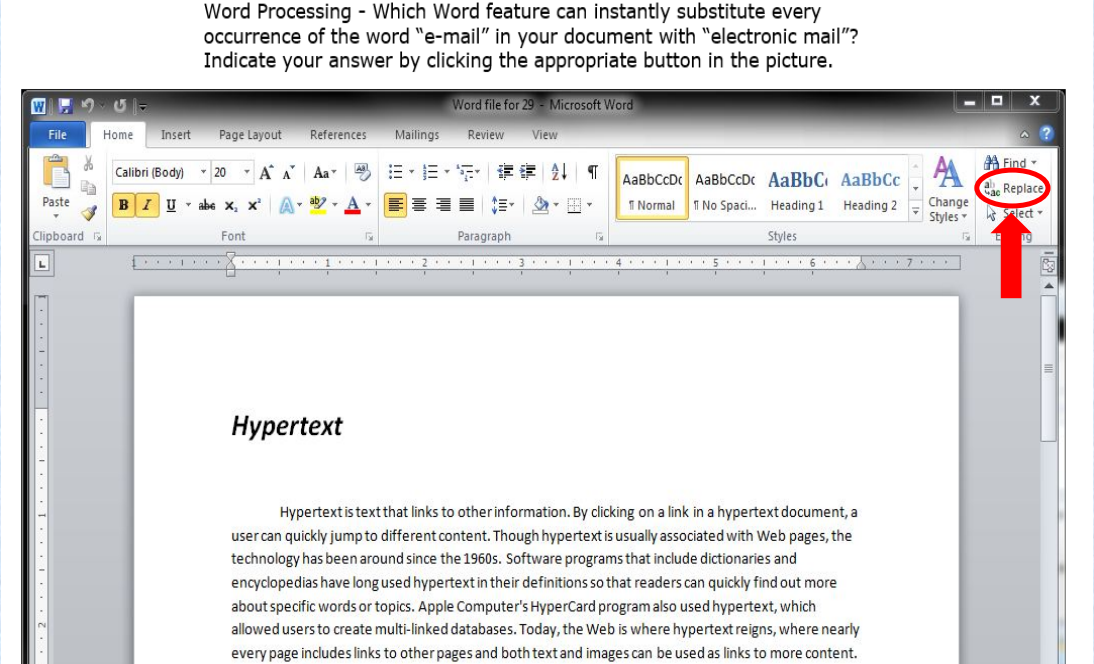Open the File tab
The height and width of the screenshot is (664, 1094).
tap(57, 135)
